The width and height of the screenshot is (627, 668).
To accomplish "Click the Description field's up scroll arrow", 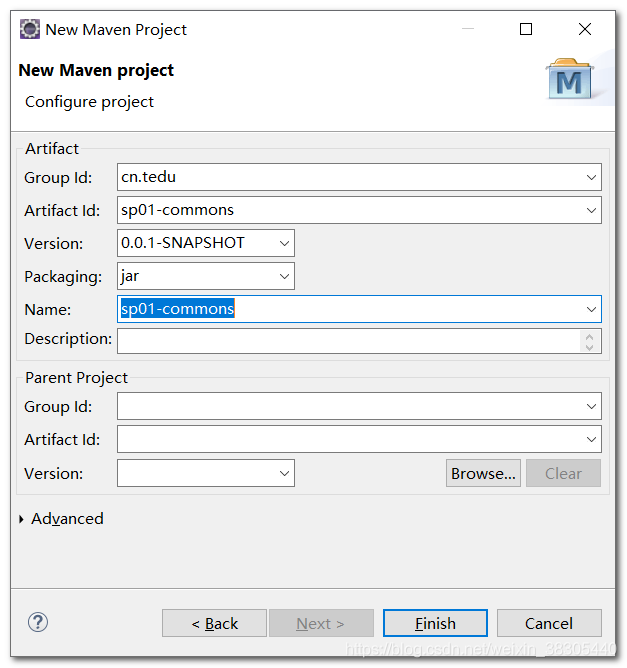I will (x=590, y=337).
